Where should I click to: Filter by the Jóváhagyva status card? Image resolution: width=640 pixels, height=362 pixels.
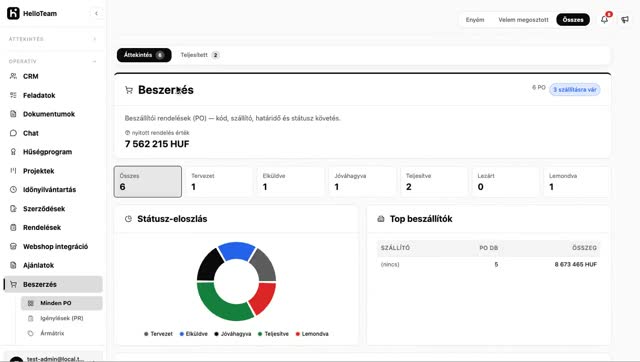362,182
